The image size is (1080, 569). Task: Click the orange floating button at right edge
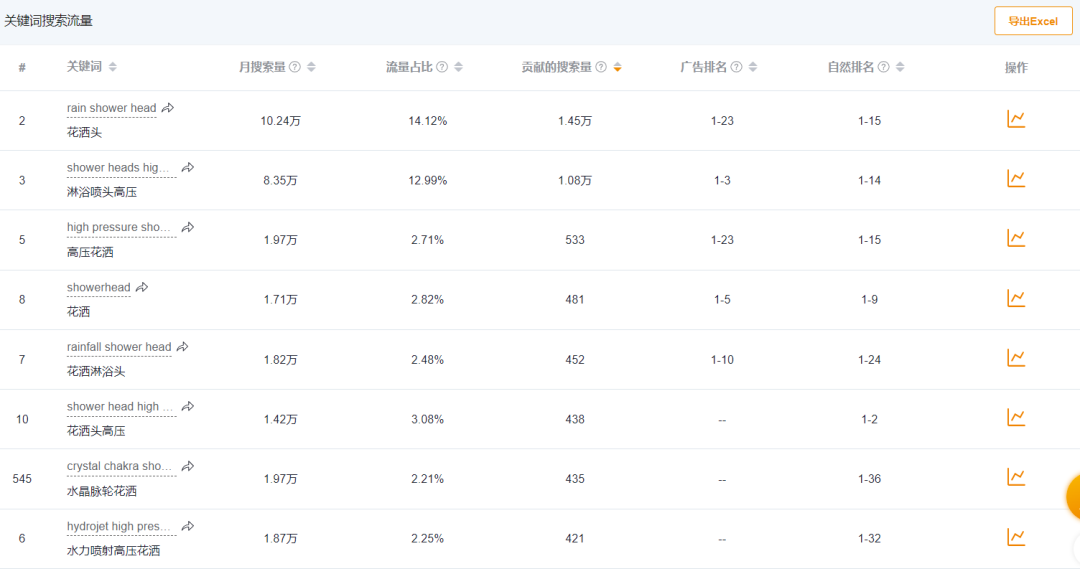[x=1073, y=497]
